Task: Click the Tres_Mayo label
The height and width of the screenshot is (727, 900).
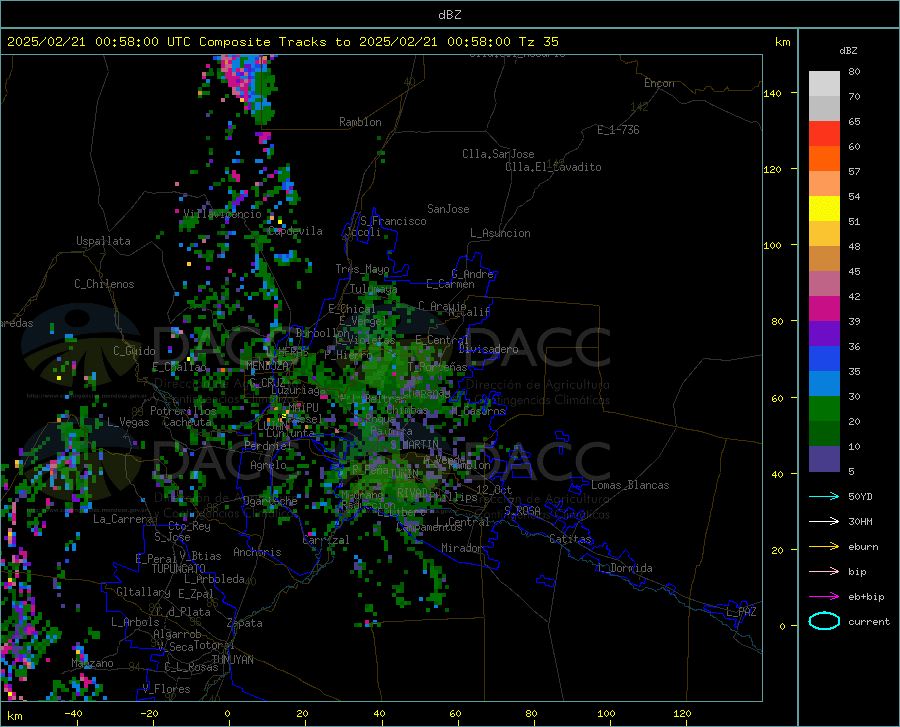Action: [x=362, y=269]
